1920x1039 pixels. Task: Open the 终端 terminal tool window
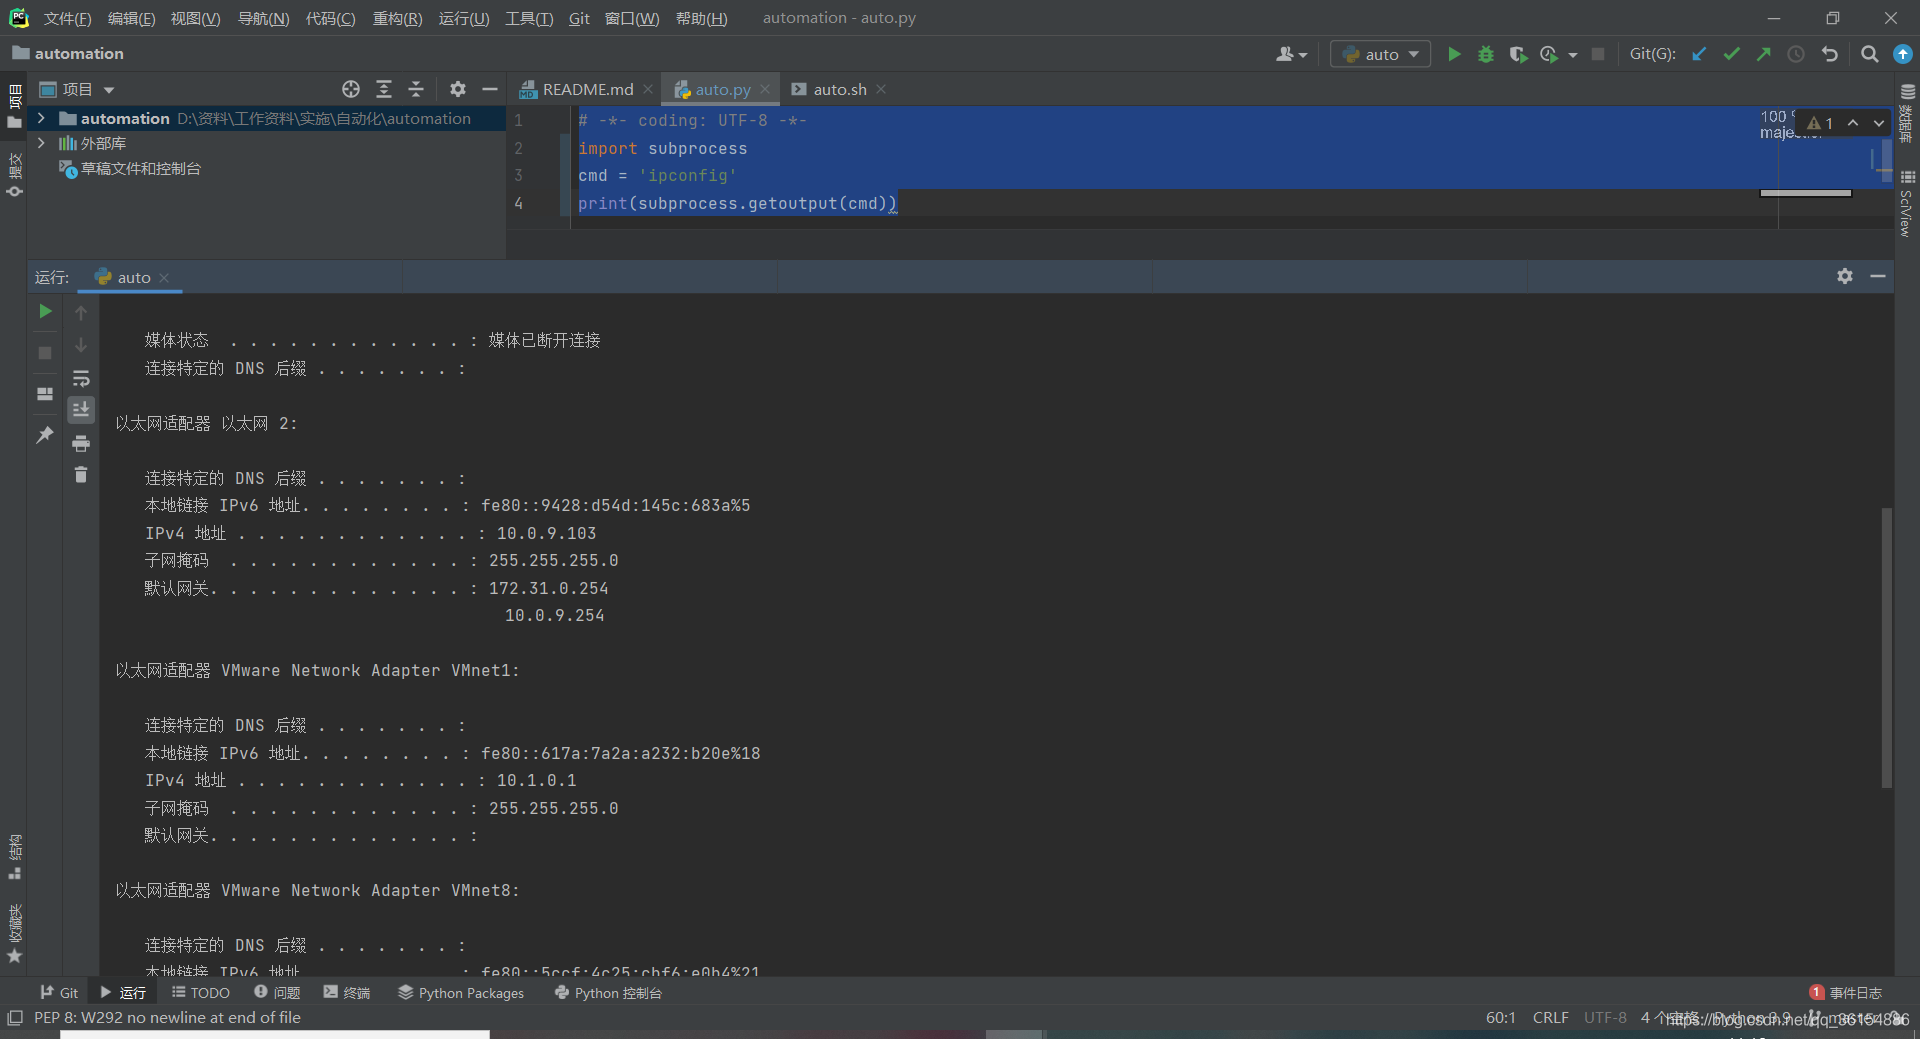[x=347, y=992]
